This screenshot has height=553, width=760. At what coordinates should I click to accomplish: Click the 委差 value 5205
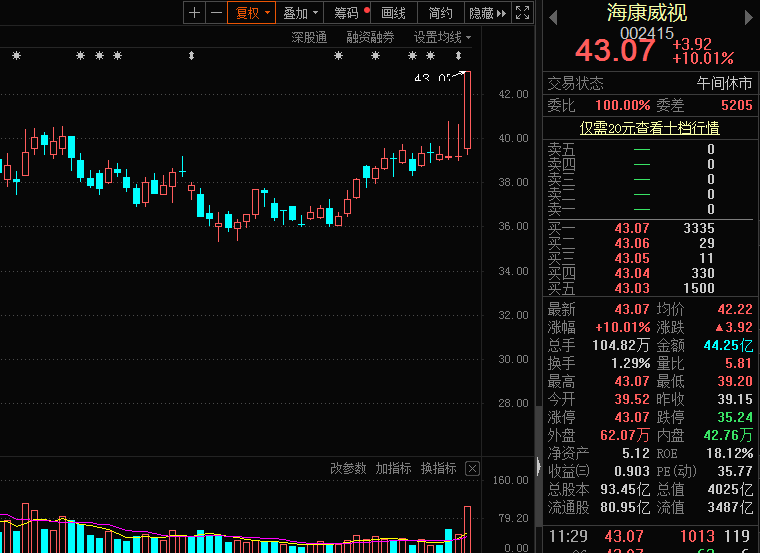coord(737,105)
